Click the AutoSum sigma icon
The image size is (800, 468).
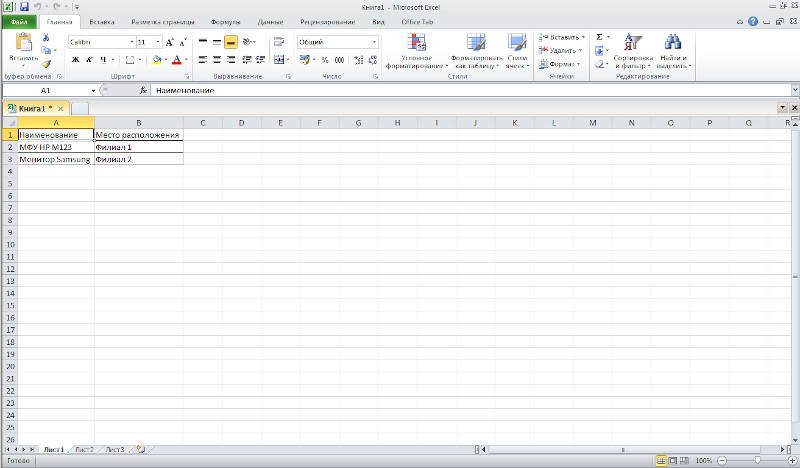[x=599, y=37]
